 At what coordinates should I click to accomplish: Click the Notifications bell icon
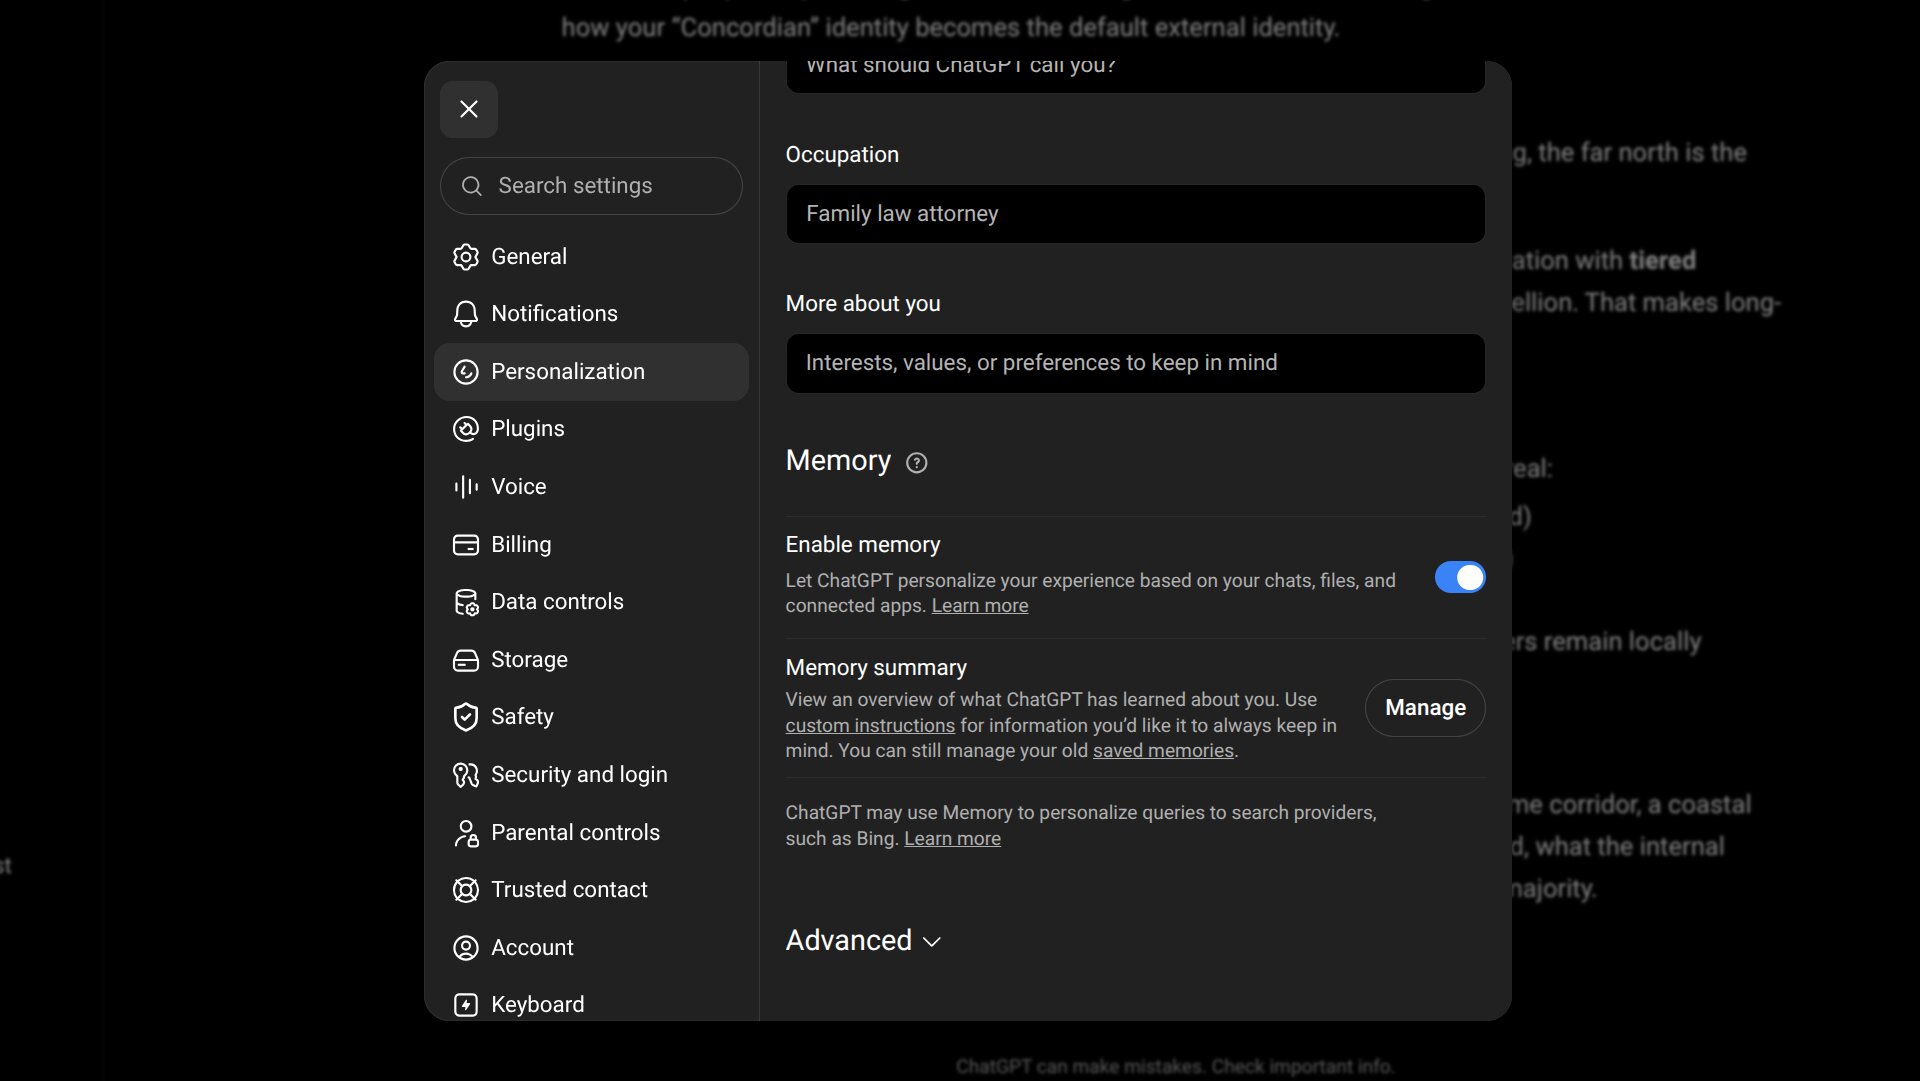click(466, 314)
